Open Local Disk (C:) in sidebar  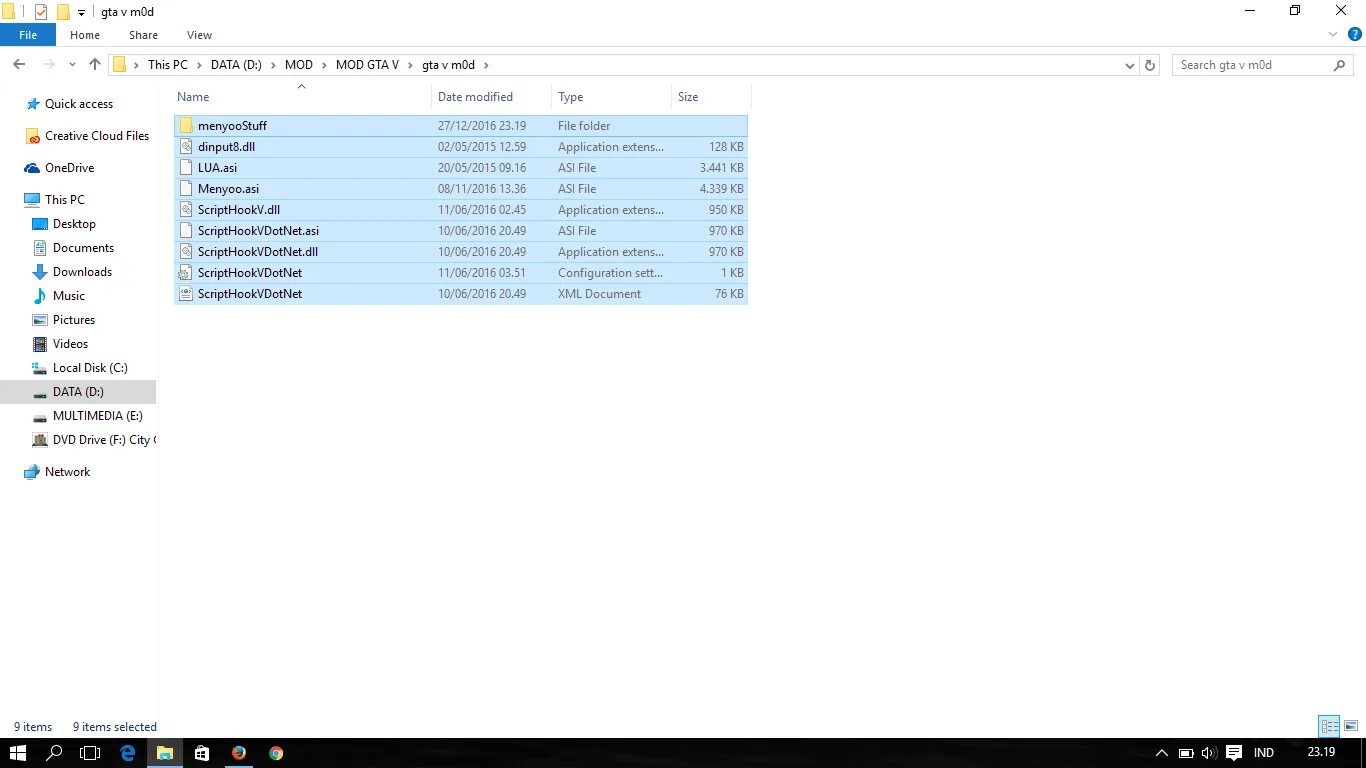90,368
